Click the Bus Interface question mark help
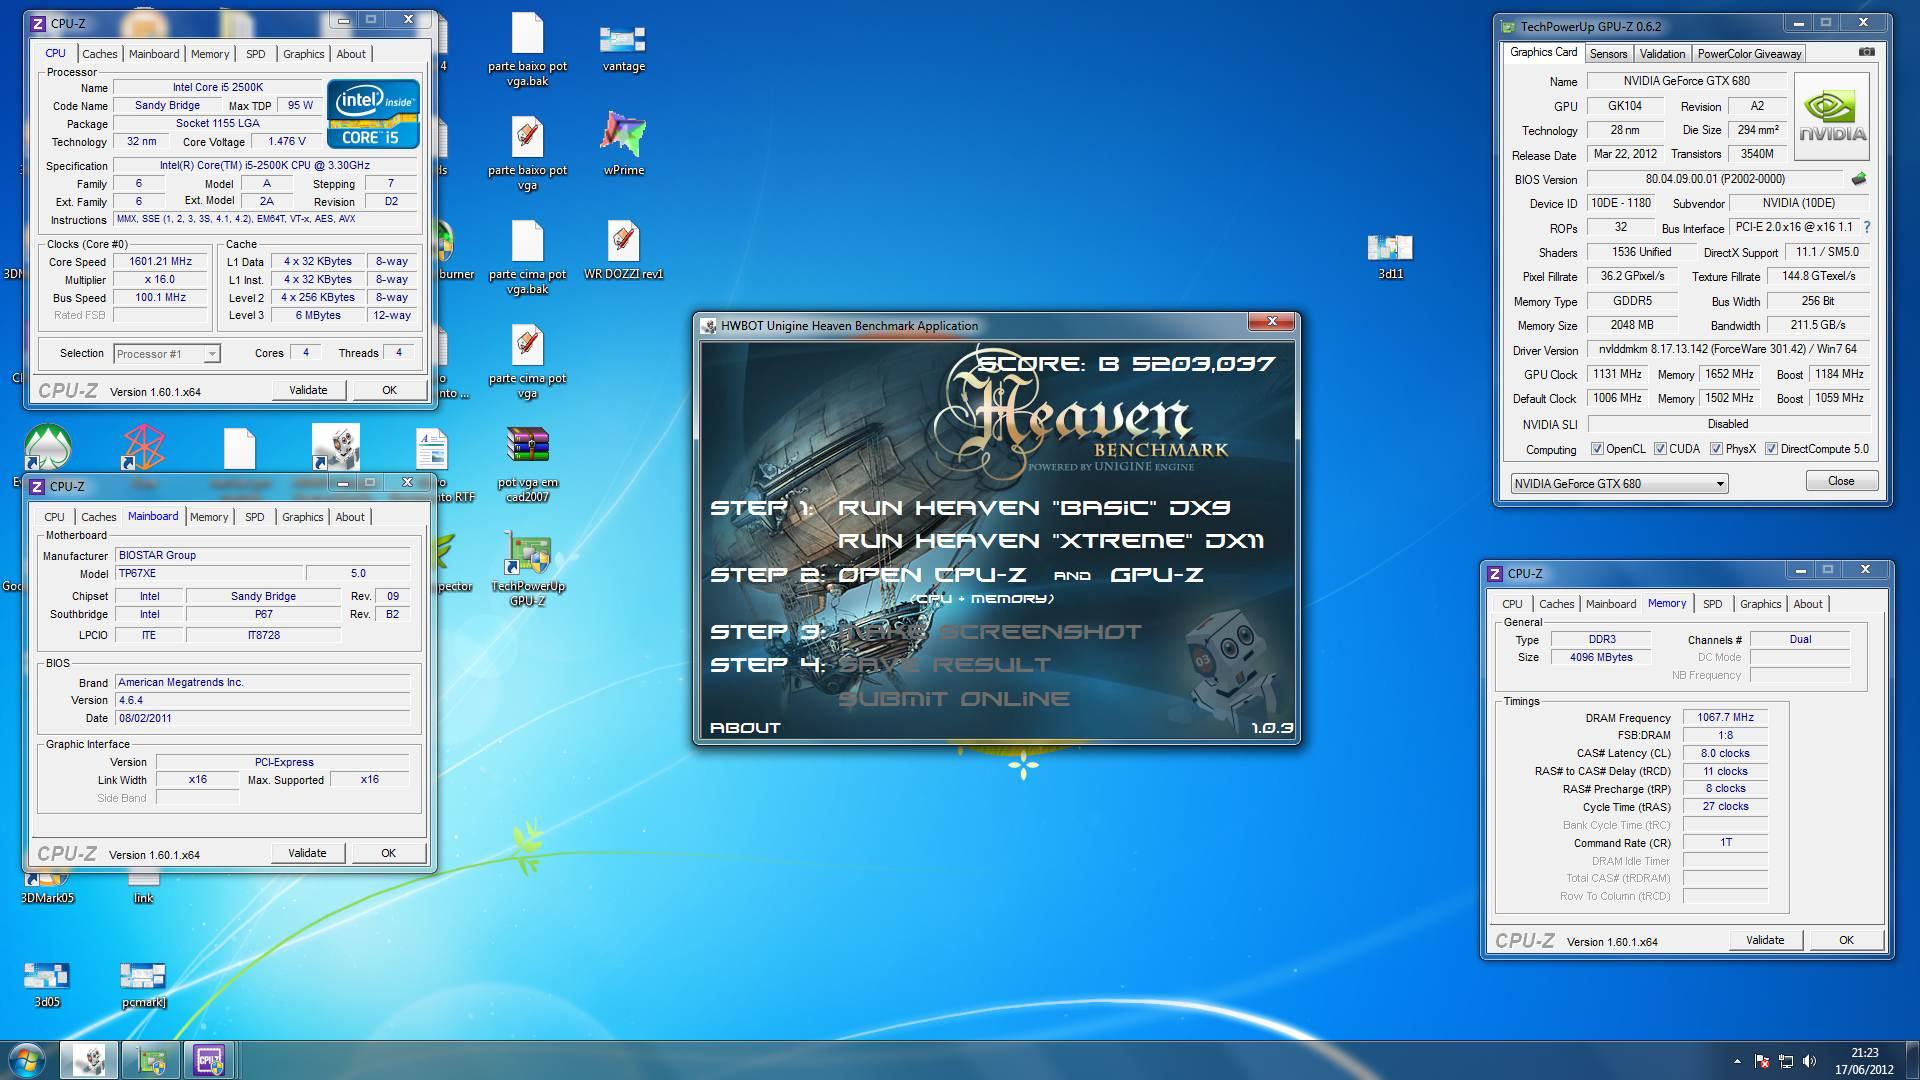This screenshot has width=1920, height=1080. click(x=1866, y=227)
